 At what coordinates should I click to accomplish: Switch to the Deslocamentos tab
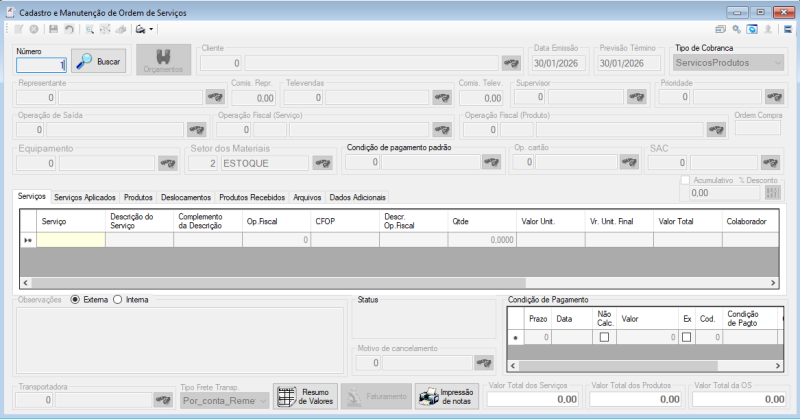[x=186, y=198]
